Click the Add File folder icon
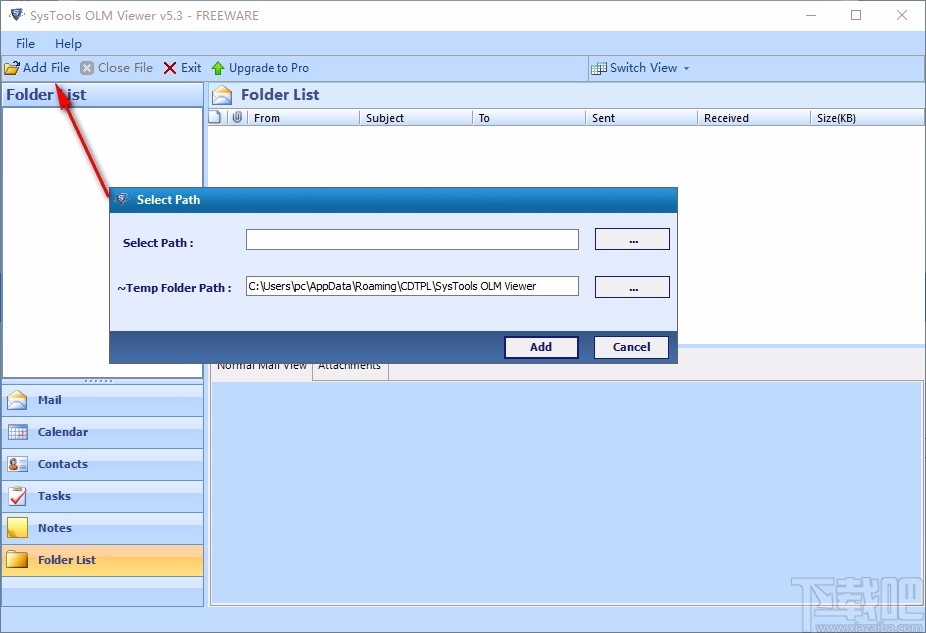Image resolution: width=926 pixels, height=633 pixels. [12, 68]
